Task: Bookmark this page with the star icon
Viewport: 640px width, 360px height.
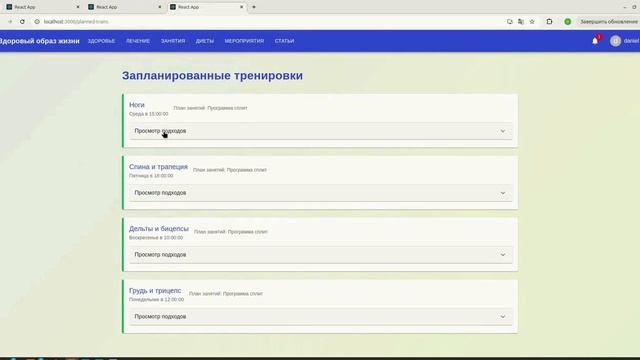Action: [x=532, y=22]
